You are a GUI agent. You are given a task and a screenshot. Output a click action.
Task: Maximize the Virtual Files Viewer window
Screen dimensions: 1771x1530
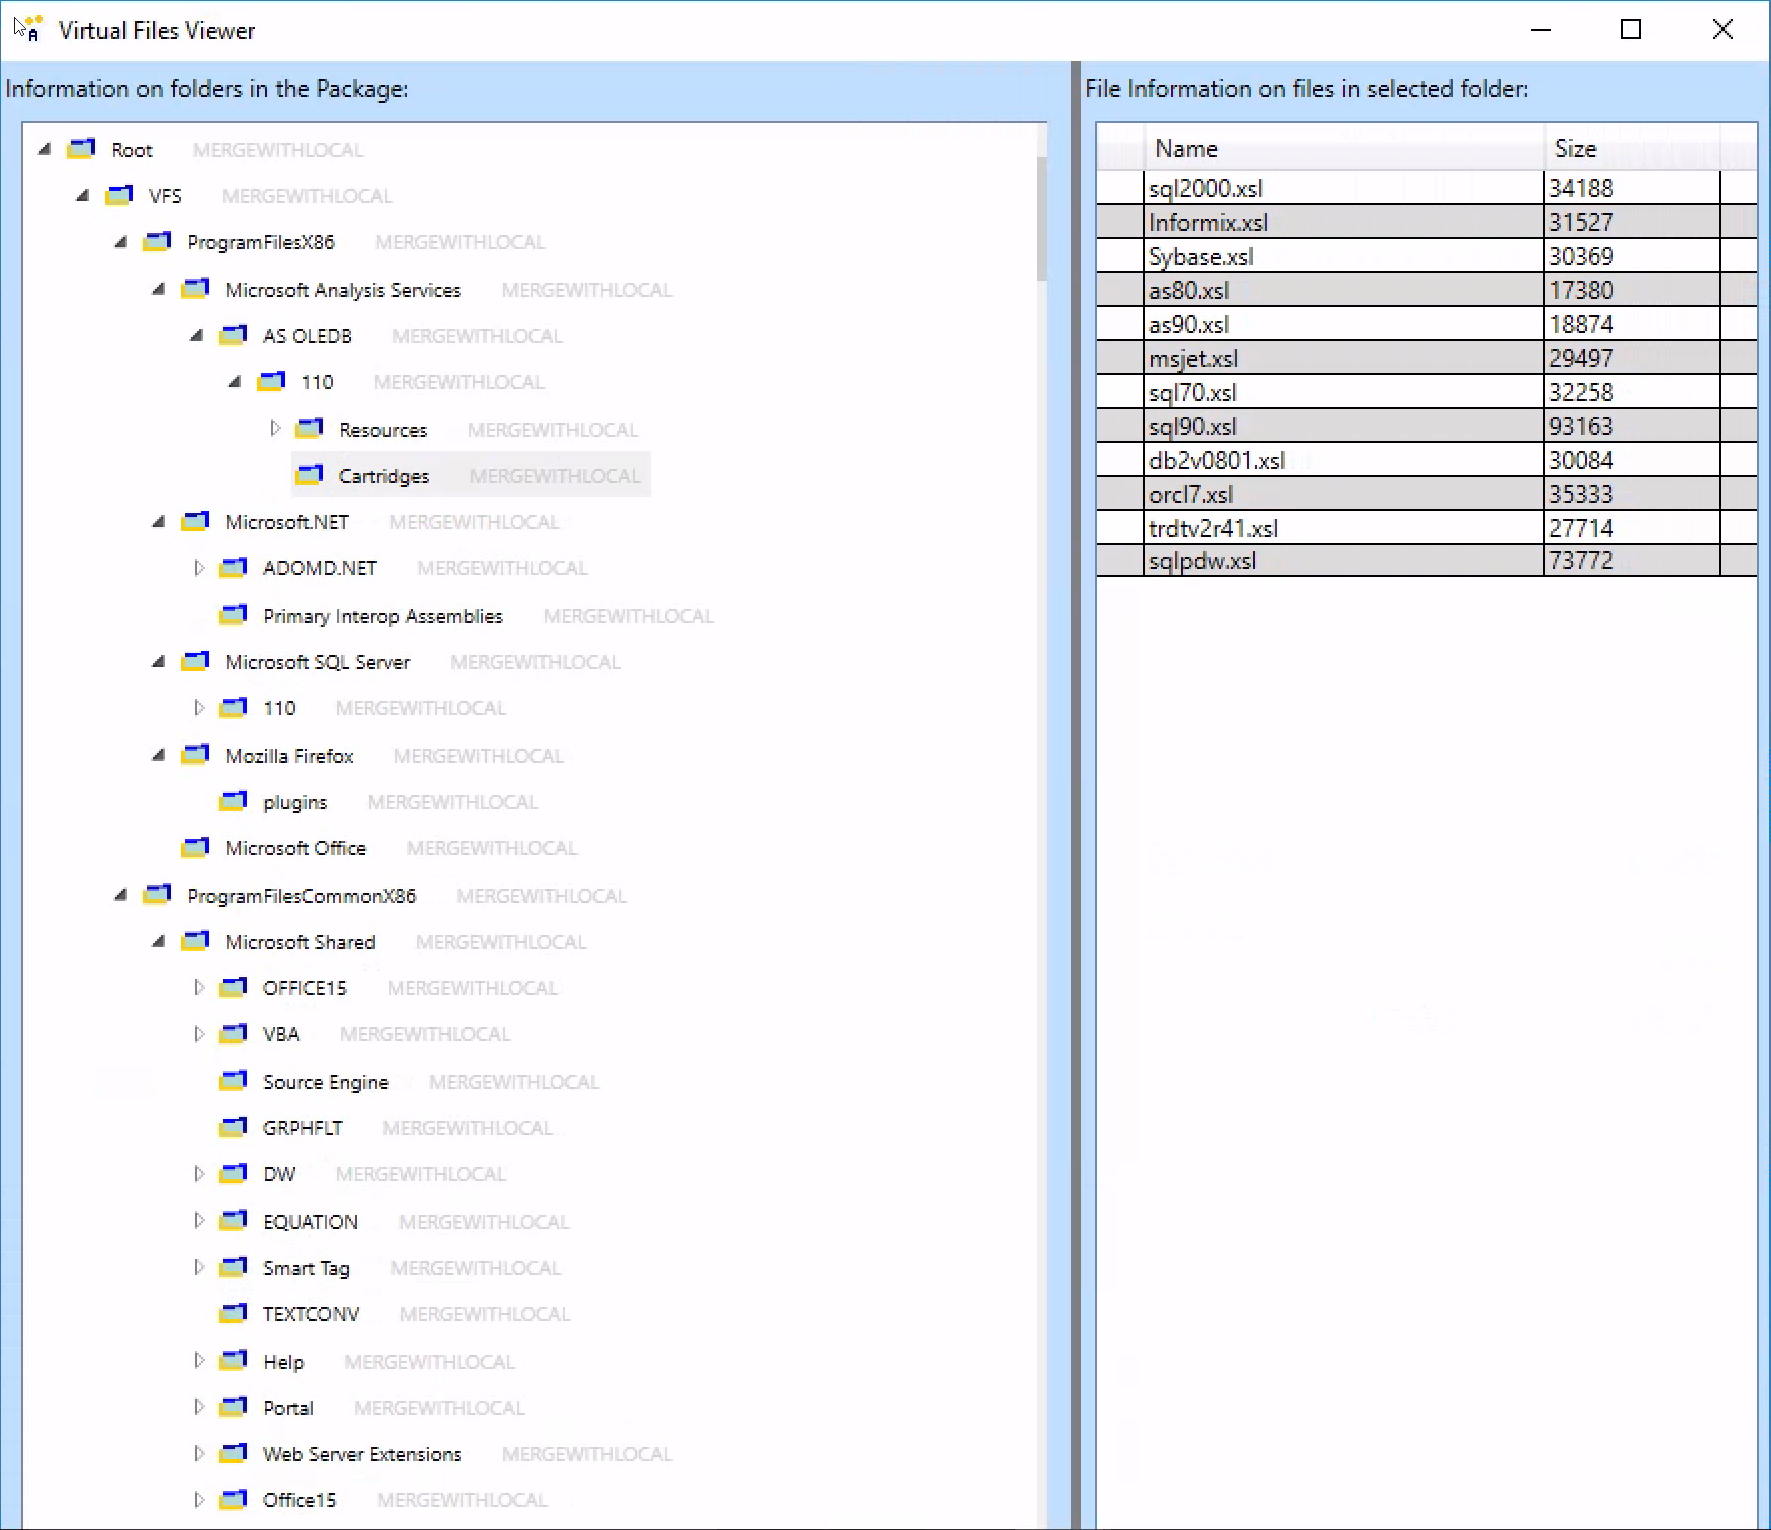[x=1631, y=30]
